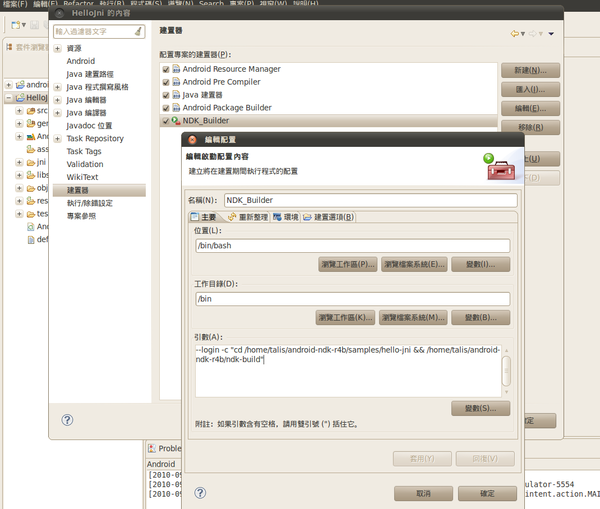Close the 編輯配置 dialog
The width and height of the screenshot is (600, 509).
(x=192, y=140)
